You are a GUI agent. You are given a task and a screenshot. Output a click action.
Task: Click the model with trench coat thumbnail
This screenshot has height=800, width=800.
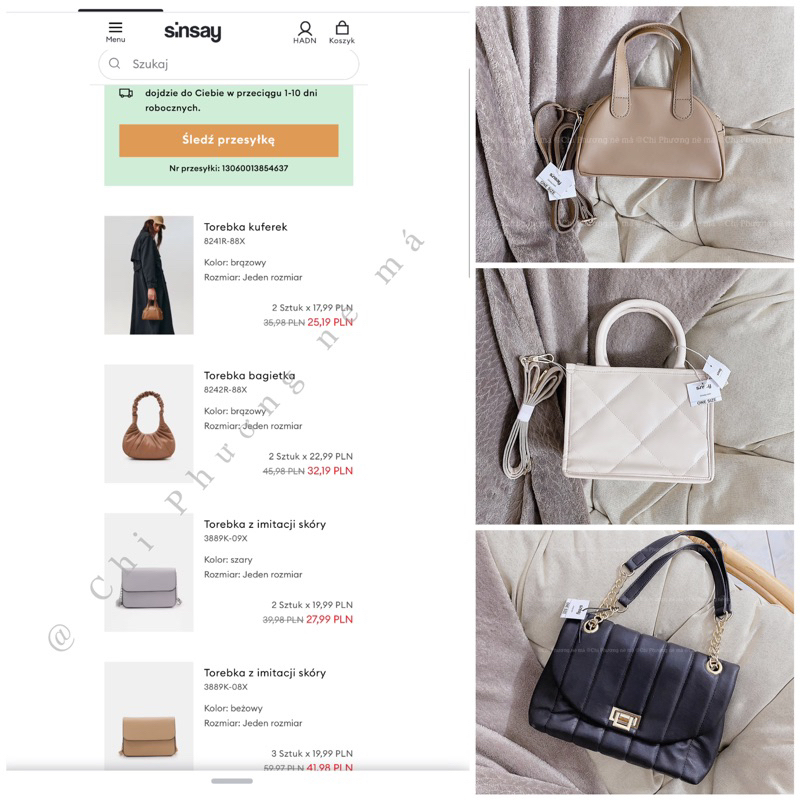point(149,275)
